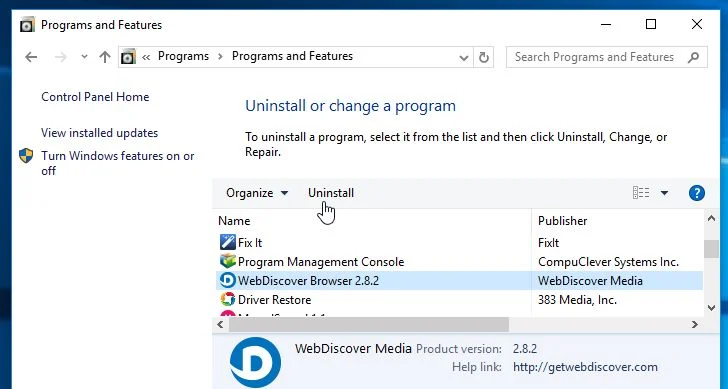728x389 pixels.
Task: Open View installed updates
Action: [x=99, y=133]
